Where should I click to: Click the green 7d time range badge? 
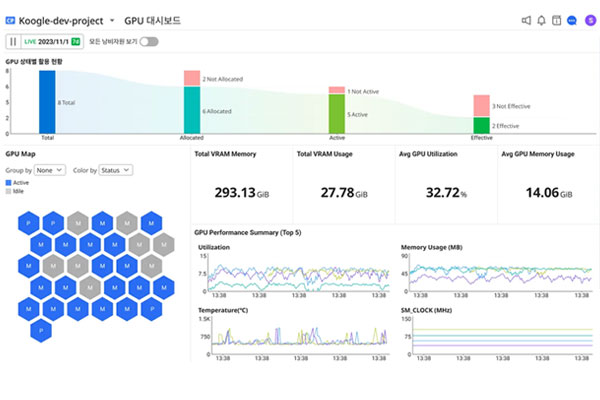(74, 41)
